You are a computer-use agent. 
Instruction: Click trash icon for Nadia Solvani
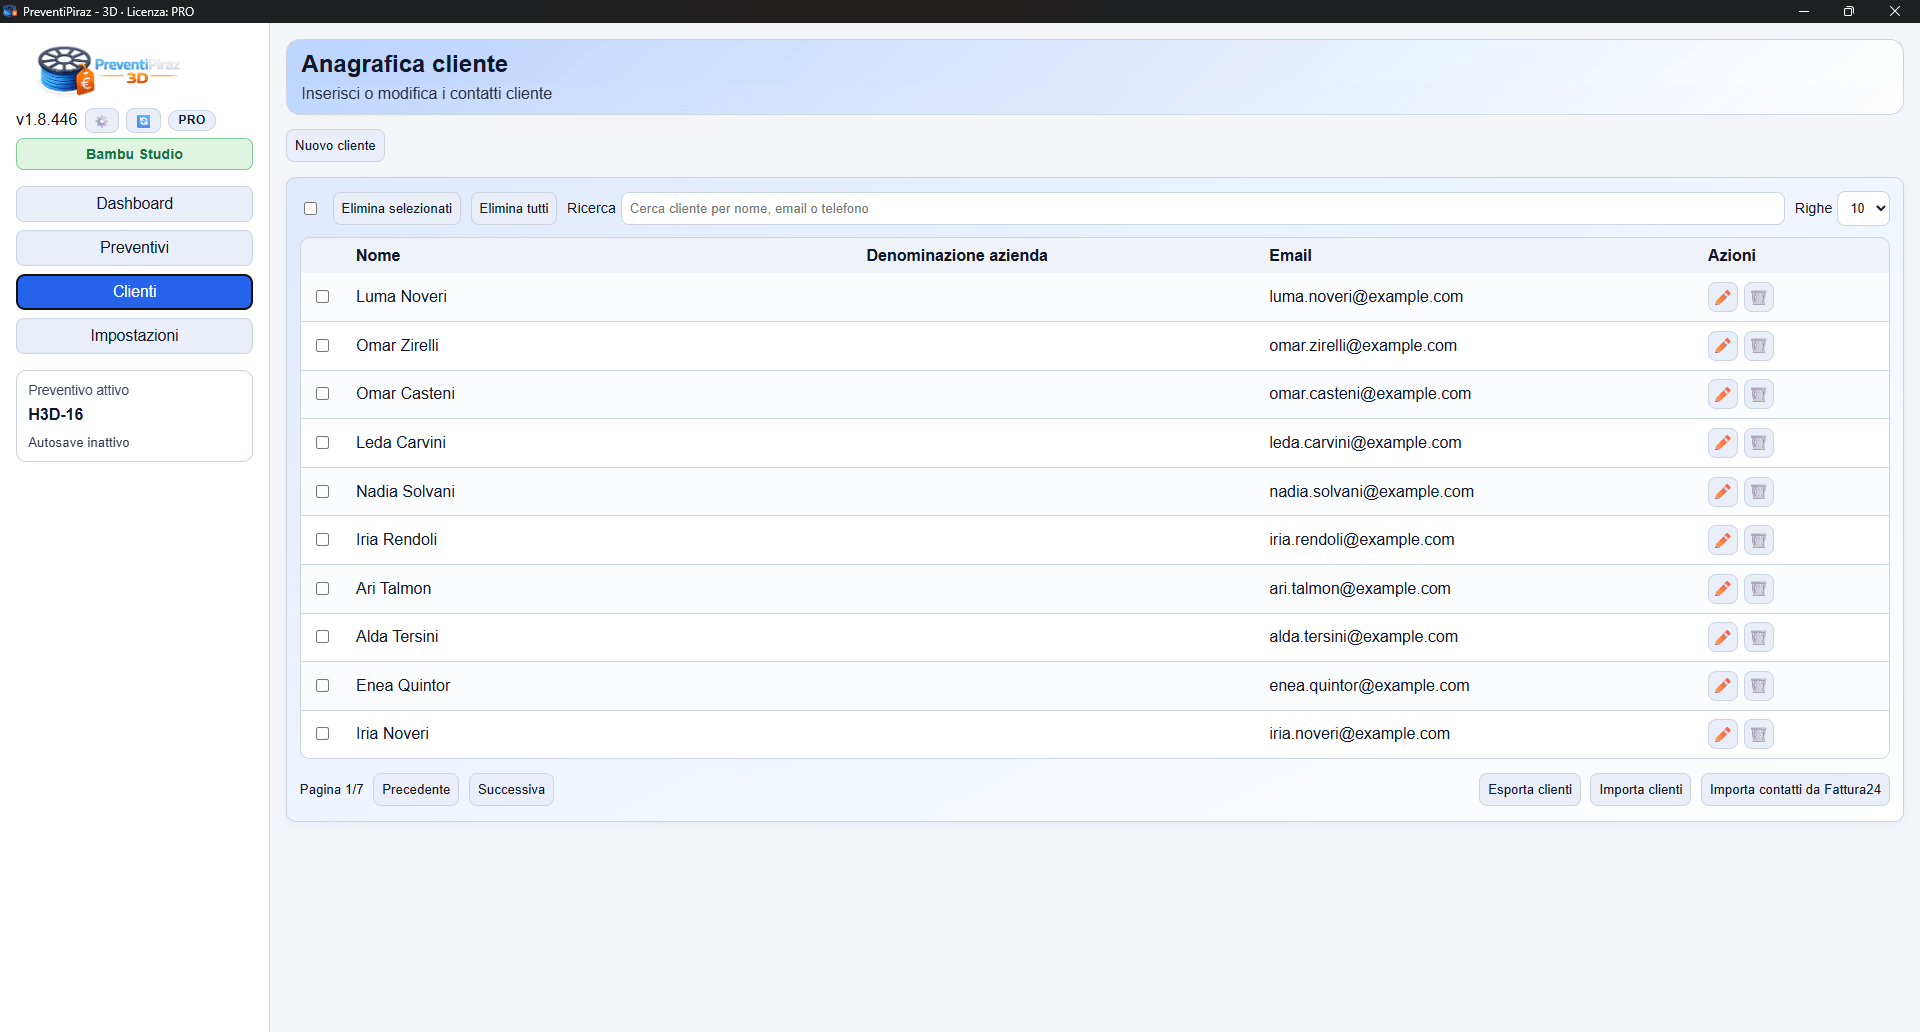[1758, 492]
